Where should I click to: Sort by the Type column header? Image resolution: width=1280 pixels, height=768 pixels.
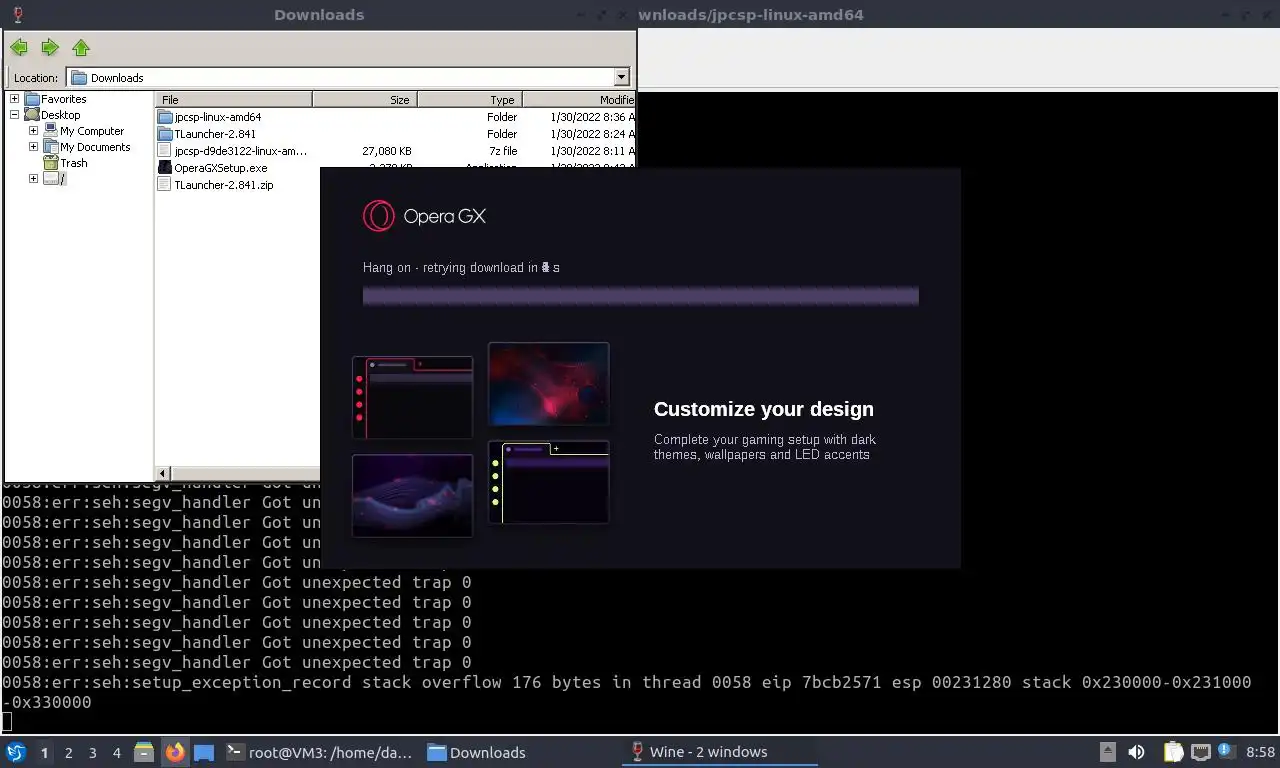pyautogui.click(x=470, y=99)
